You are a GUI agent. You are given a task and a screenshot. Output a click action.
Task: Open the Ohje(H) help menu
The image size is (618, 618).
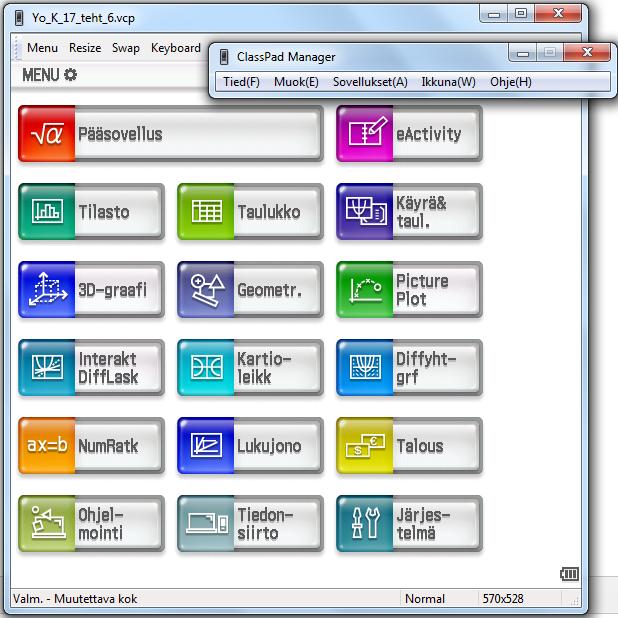point(511,82)
